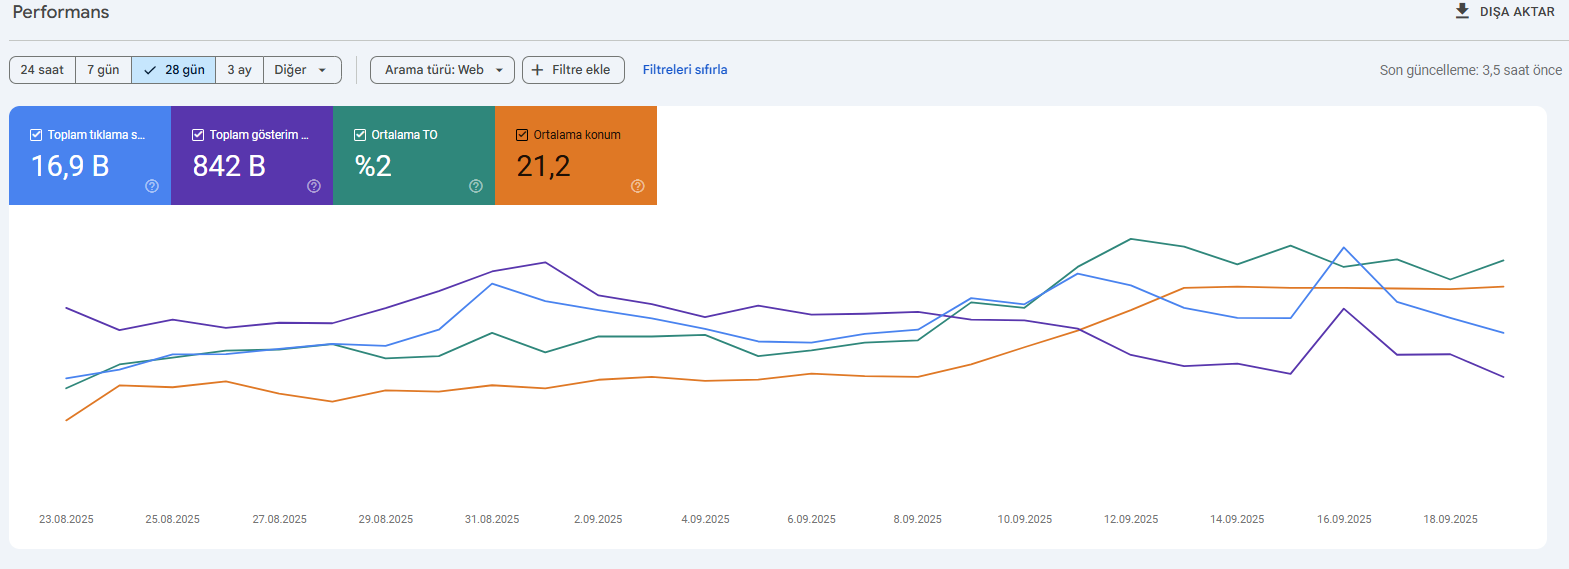Click the download icon beside DIŞA AKTAR
This screenshot has height=569, width=1569.
(1462, 11)
